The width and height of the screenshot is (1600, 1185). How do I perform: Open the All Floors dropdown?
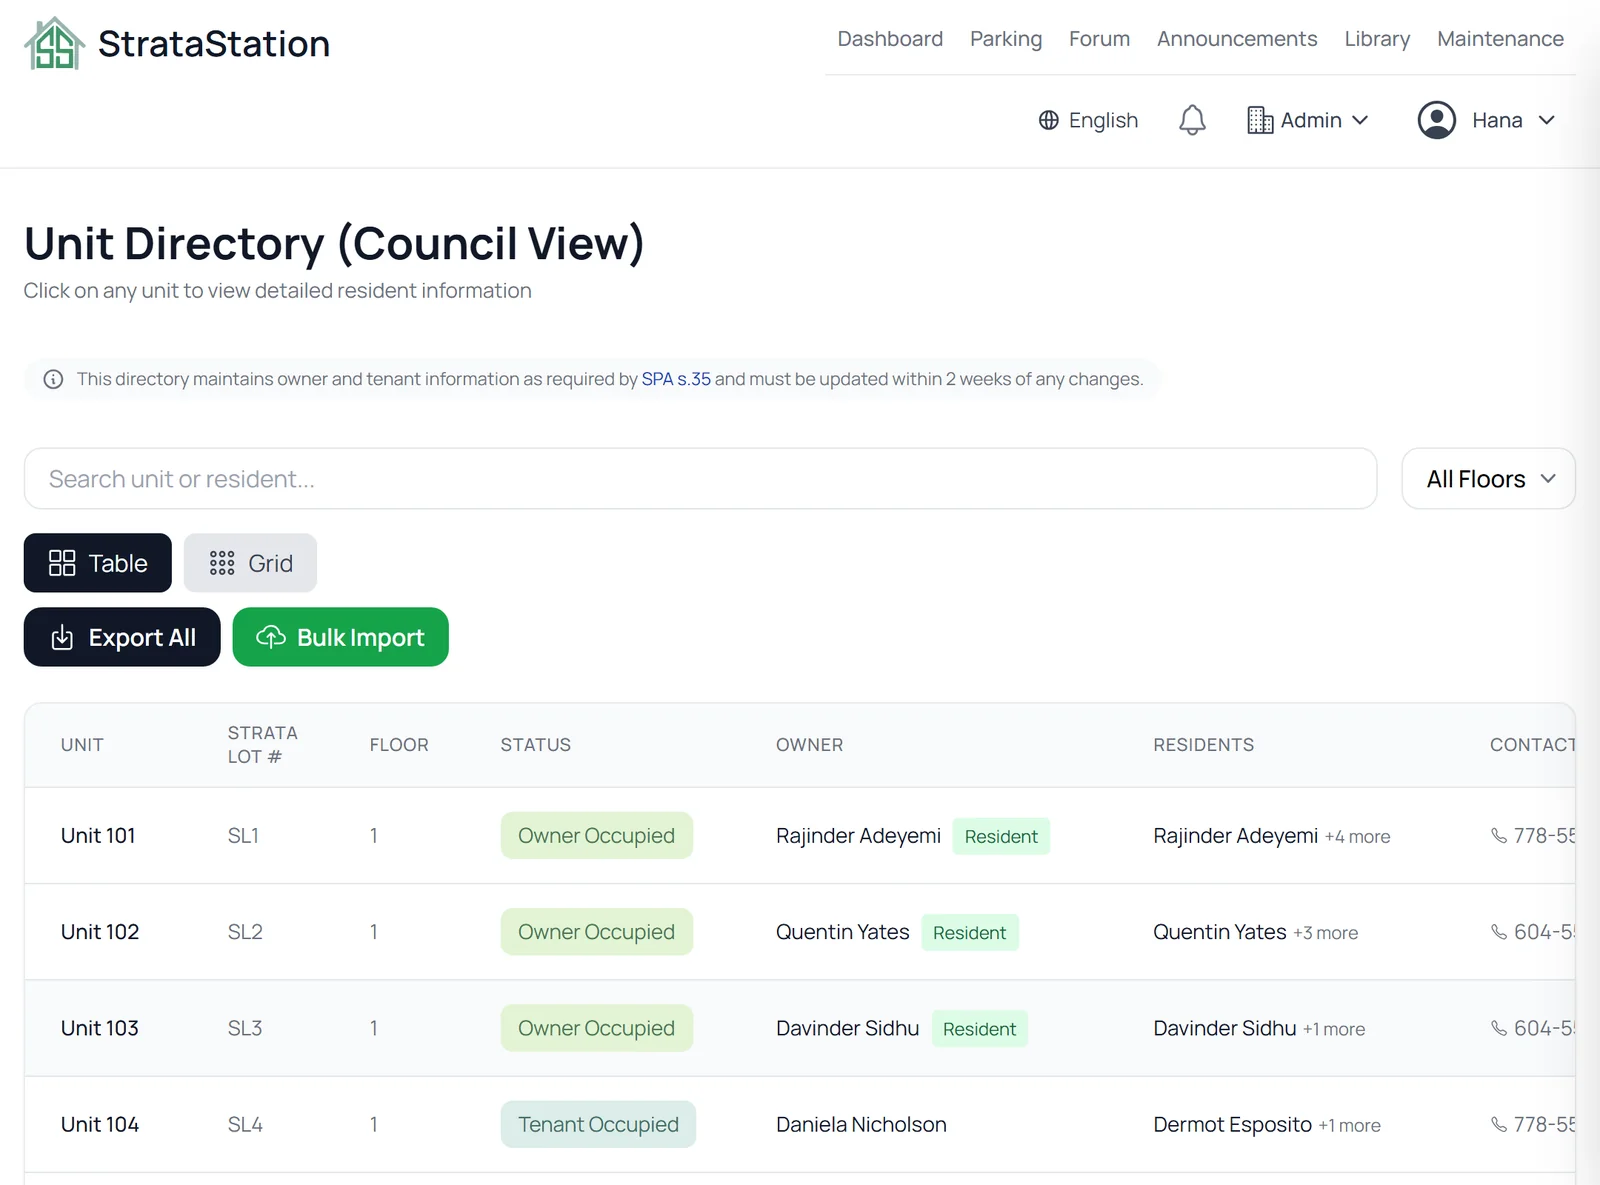click(1488, 479)
